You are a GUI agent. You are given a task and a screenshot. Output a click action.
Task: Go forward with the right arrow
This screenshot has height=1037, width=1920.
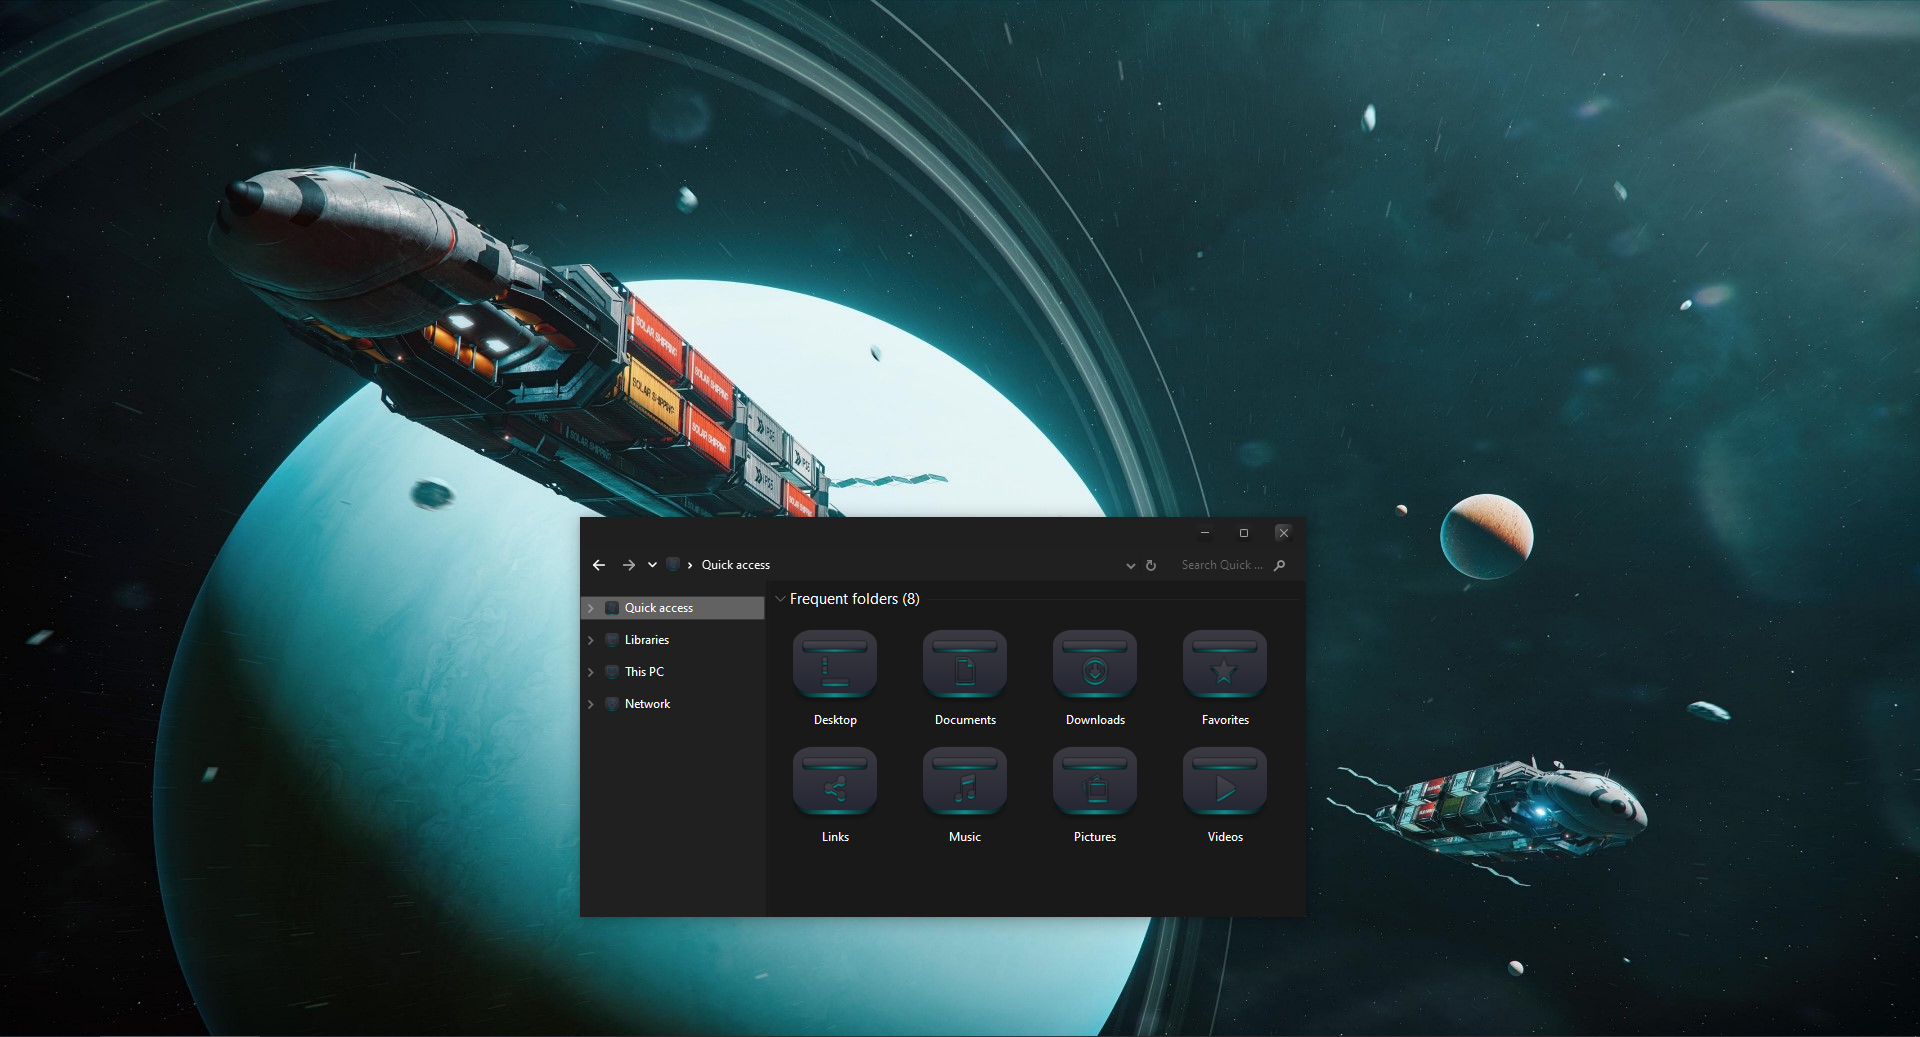(629, 565)
